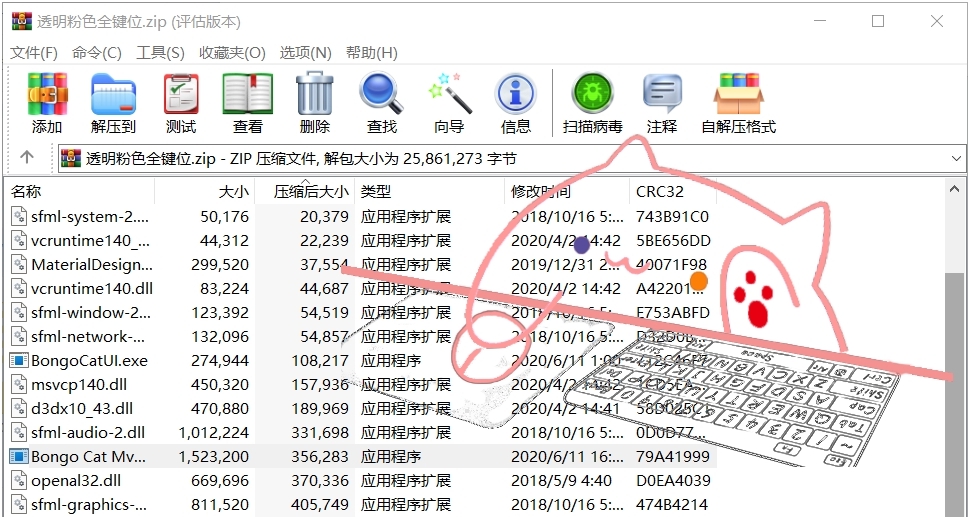This screenshot has height=517, width=970.
Task: Click the 删除 (Delete) trash icon
Action: (x=314, y=94)
